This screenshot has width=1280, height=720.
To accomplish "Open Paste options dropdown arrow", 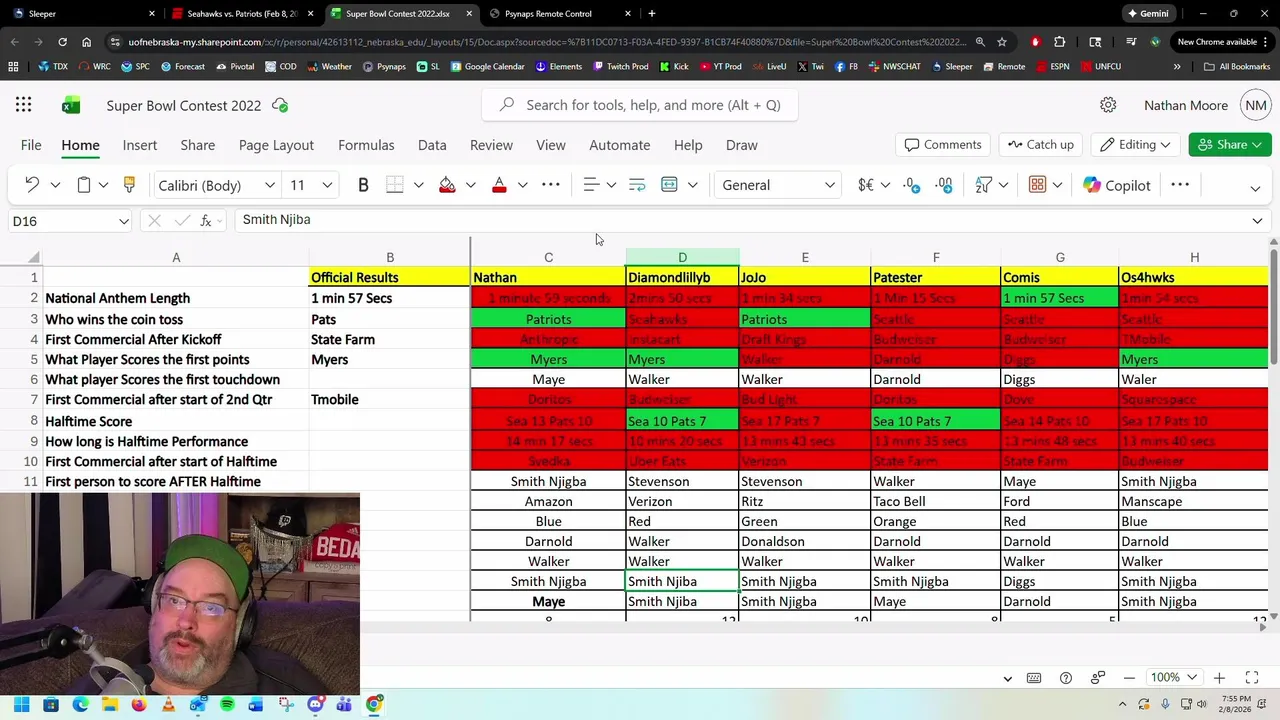I will coord(103,185).
